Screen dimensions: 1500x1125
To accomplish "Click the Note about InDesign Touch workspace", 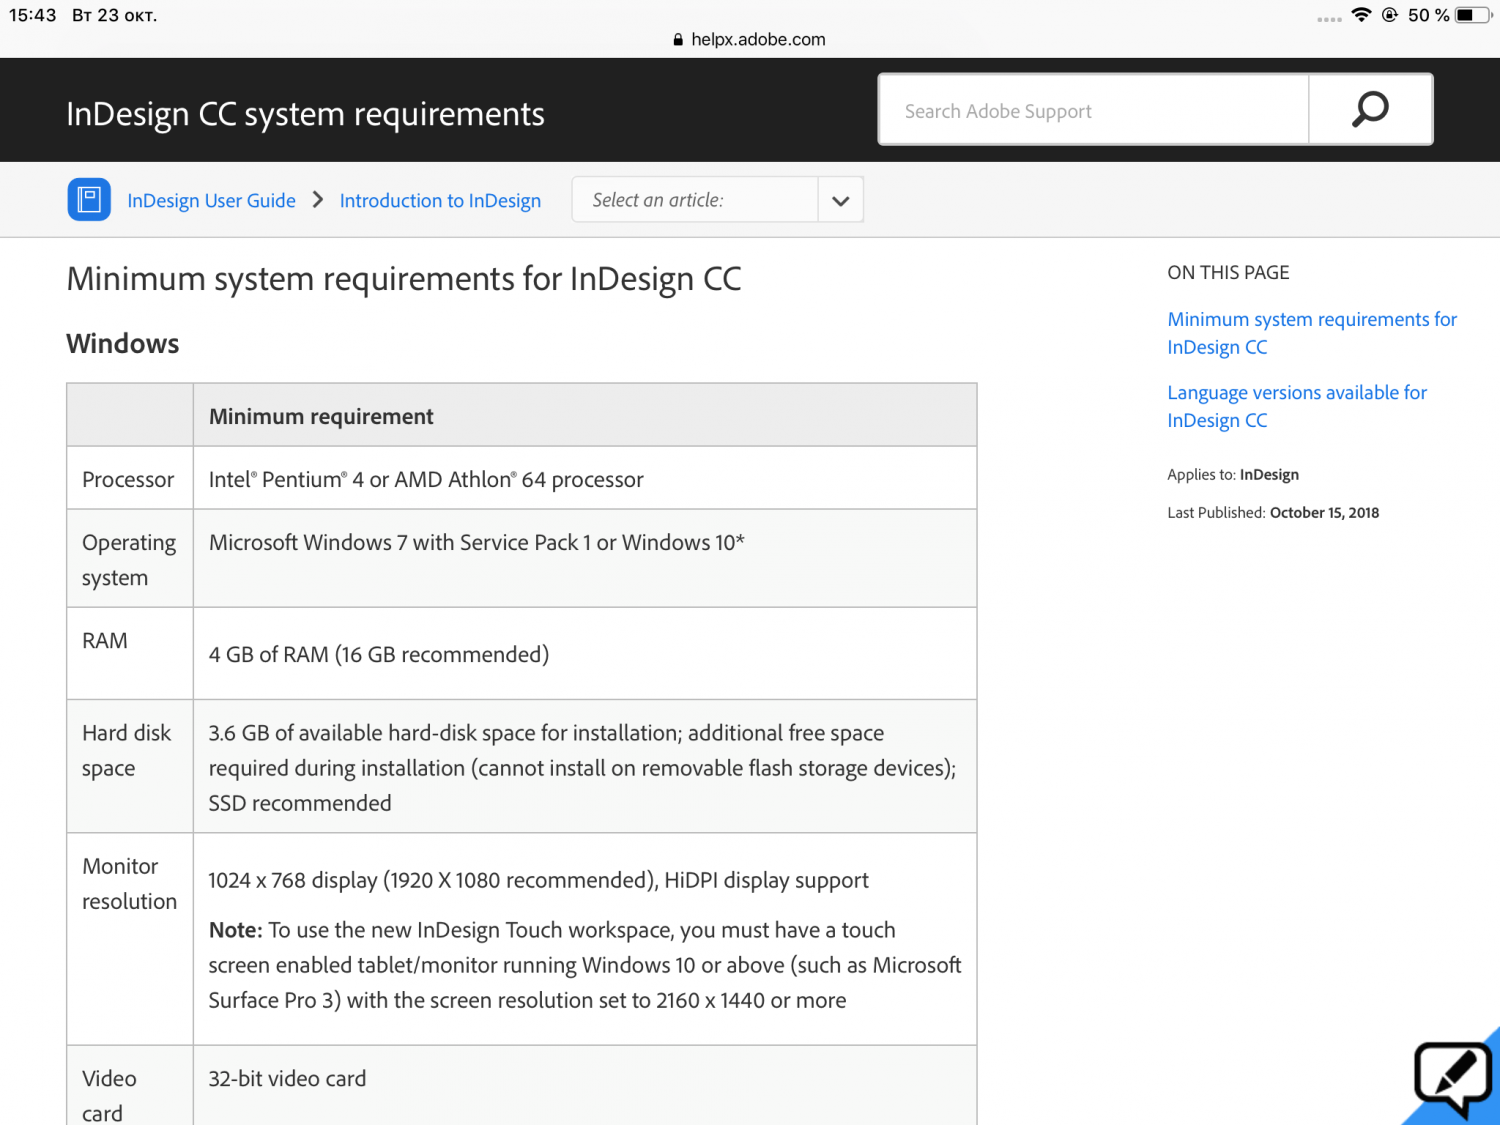I will (x=585, y=965).
